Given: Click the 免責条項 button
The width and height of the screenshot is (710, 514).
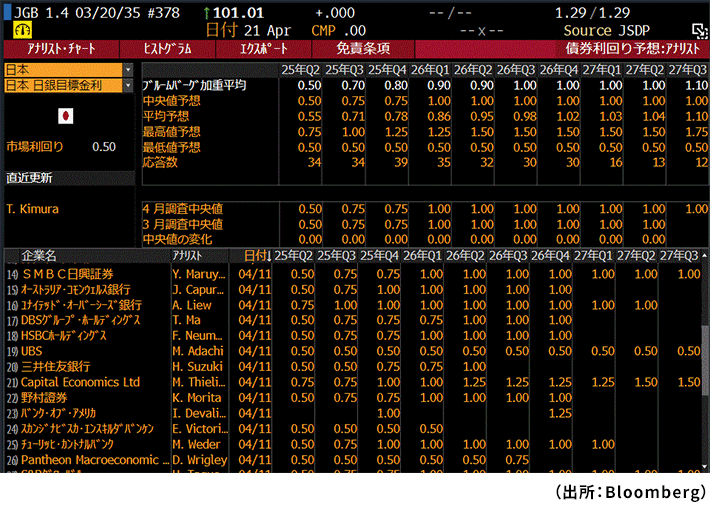Looking at the screenshot, I should (363, 49).
